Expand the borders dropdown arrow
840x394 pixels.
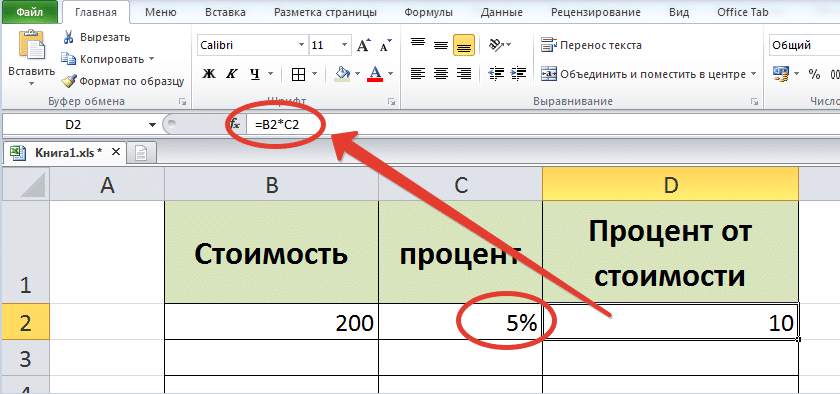(314, 74)
